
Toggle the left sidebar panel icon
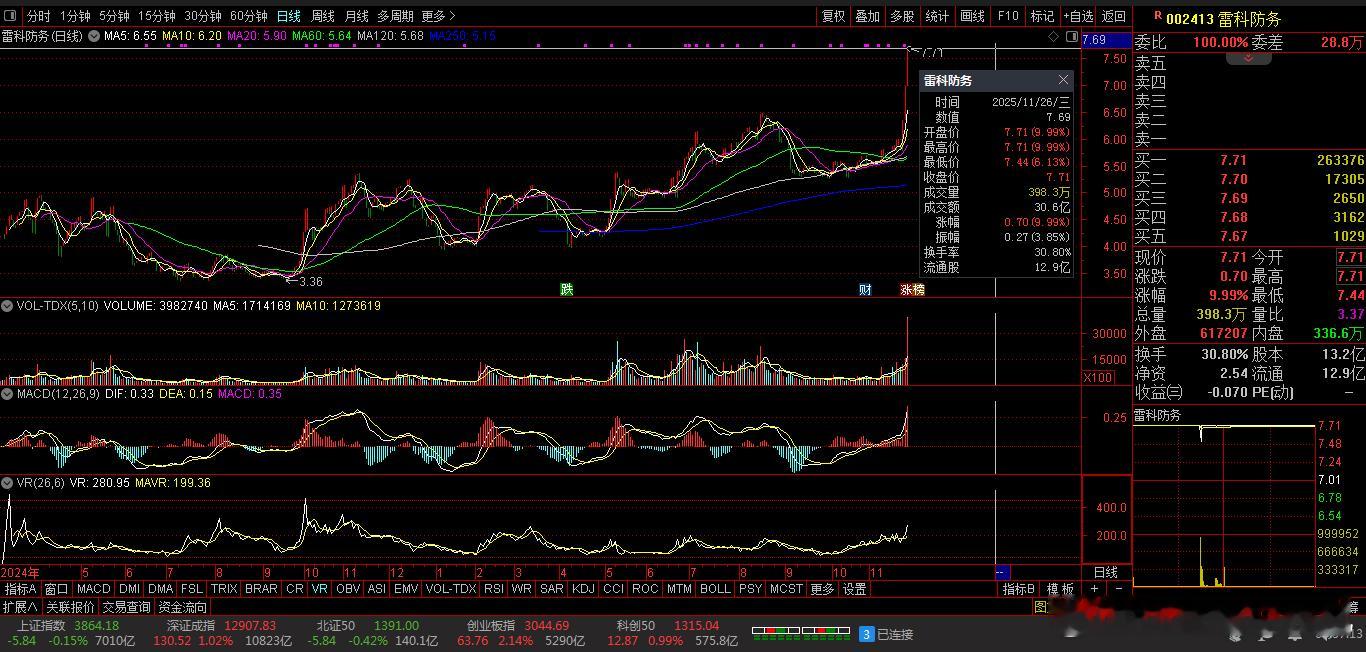pyautogui.click(x=11, y=16)
